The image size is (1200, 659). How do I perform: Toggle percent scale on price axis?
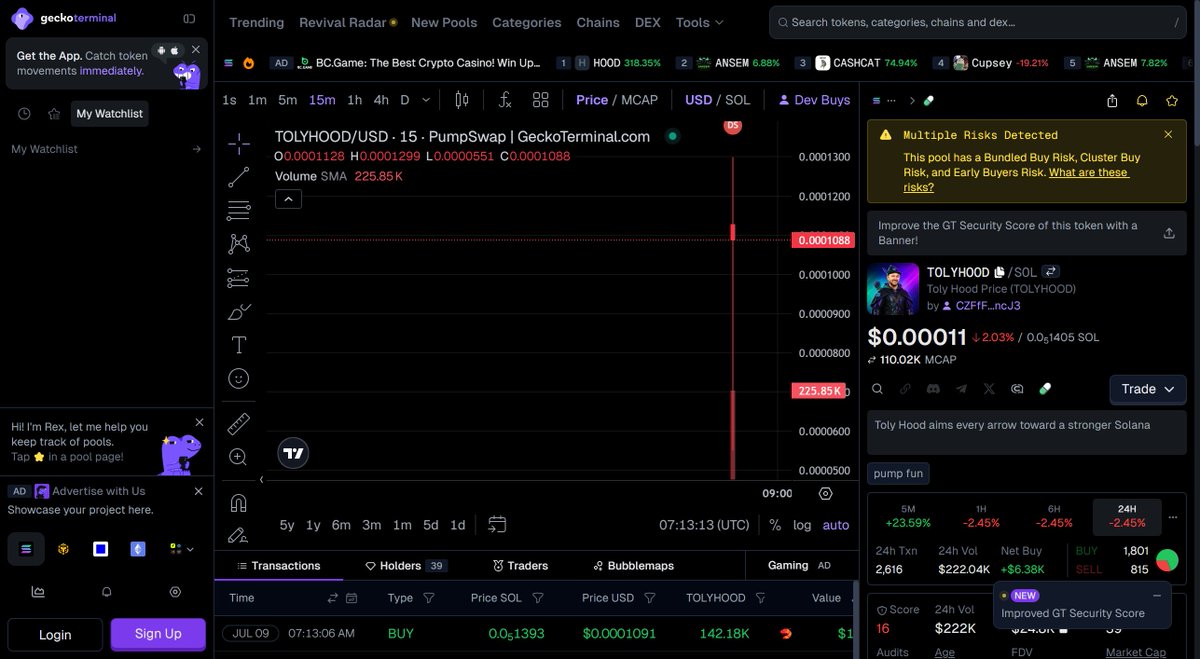[x=775, y=525]
